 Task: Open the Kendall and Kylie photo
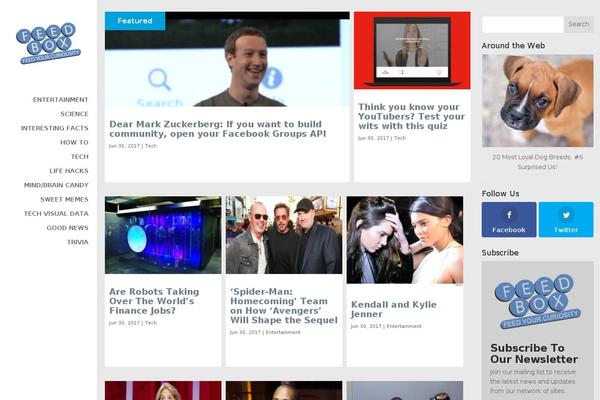(405, 240)
